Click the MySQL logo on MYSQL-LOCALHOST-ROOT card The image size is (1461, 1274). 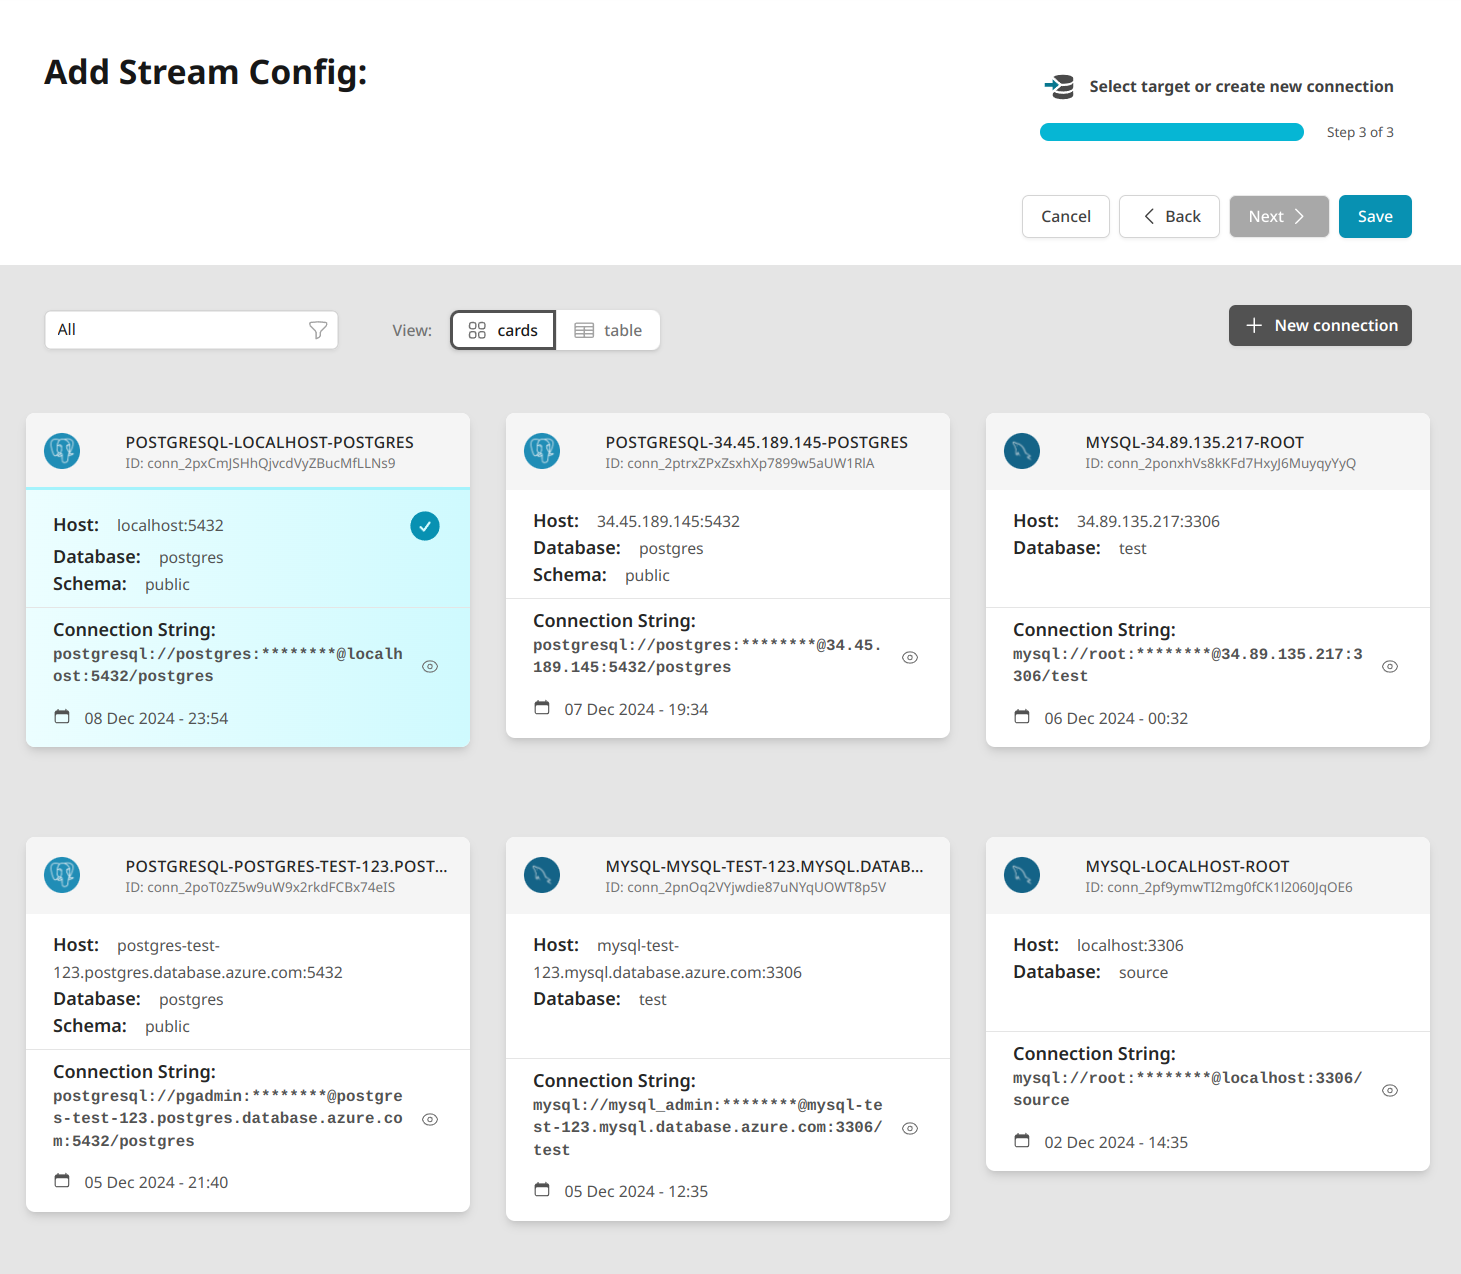click(x=1022, y=875)
